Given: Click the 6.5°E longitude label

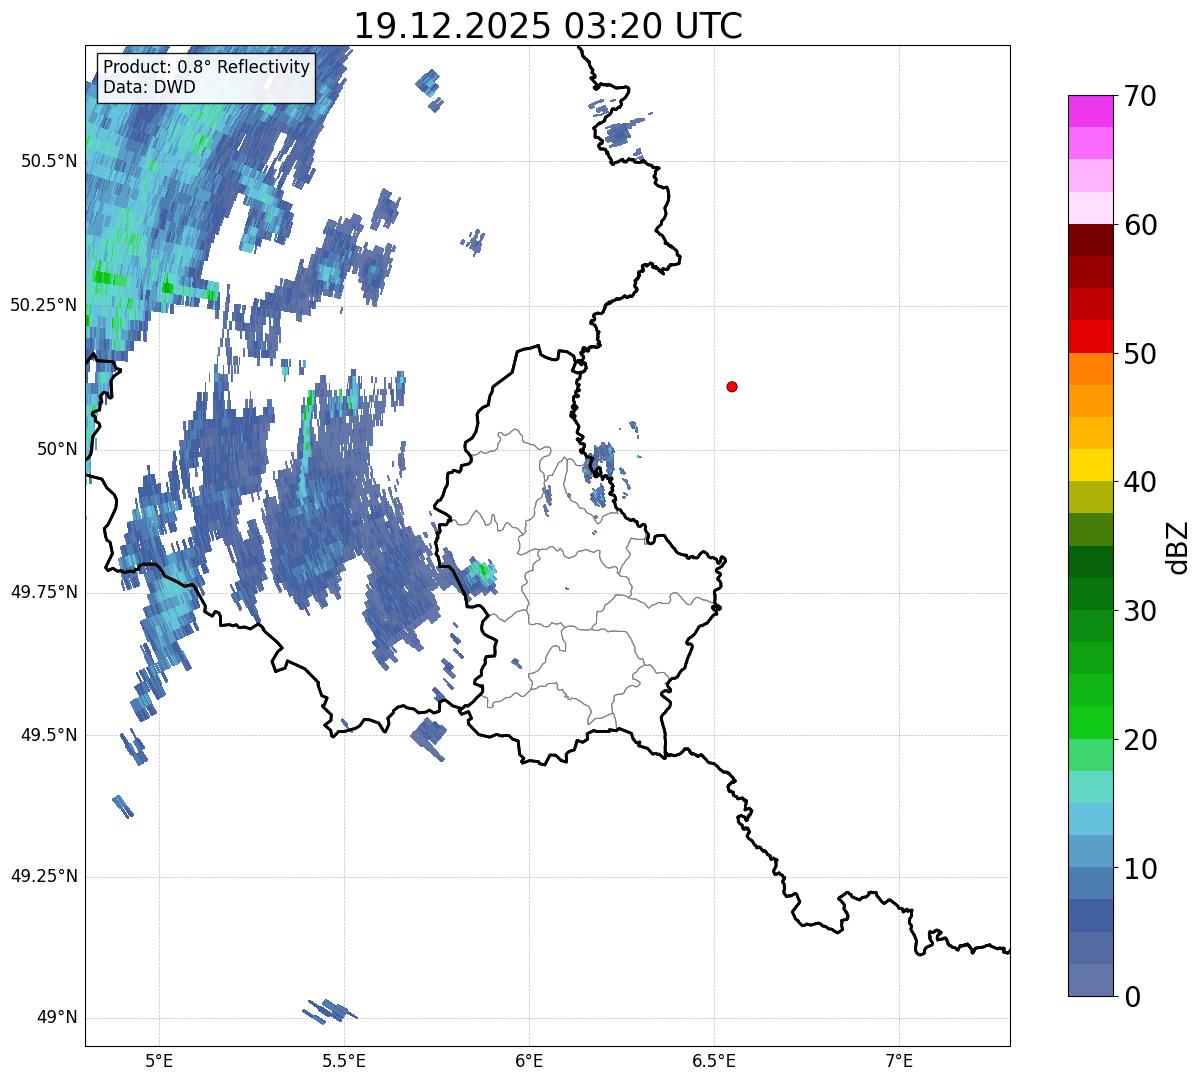Looking at the screenshot, I should 714,1061.
